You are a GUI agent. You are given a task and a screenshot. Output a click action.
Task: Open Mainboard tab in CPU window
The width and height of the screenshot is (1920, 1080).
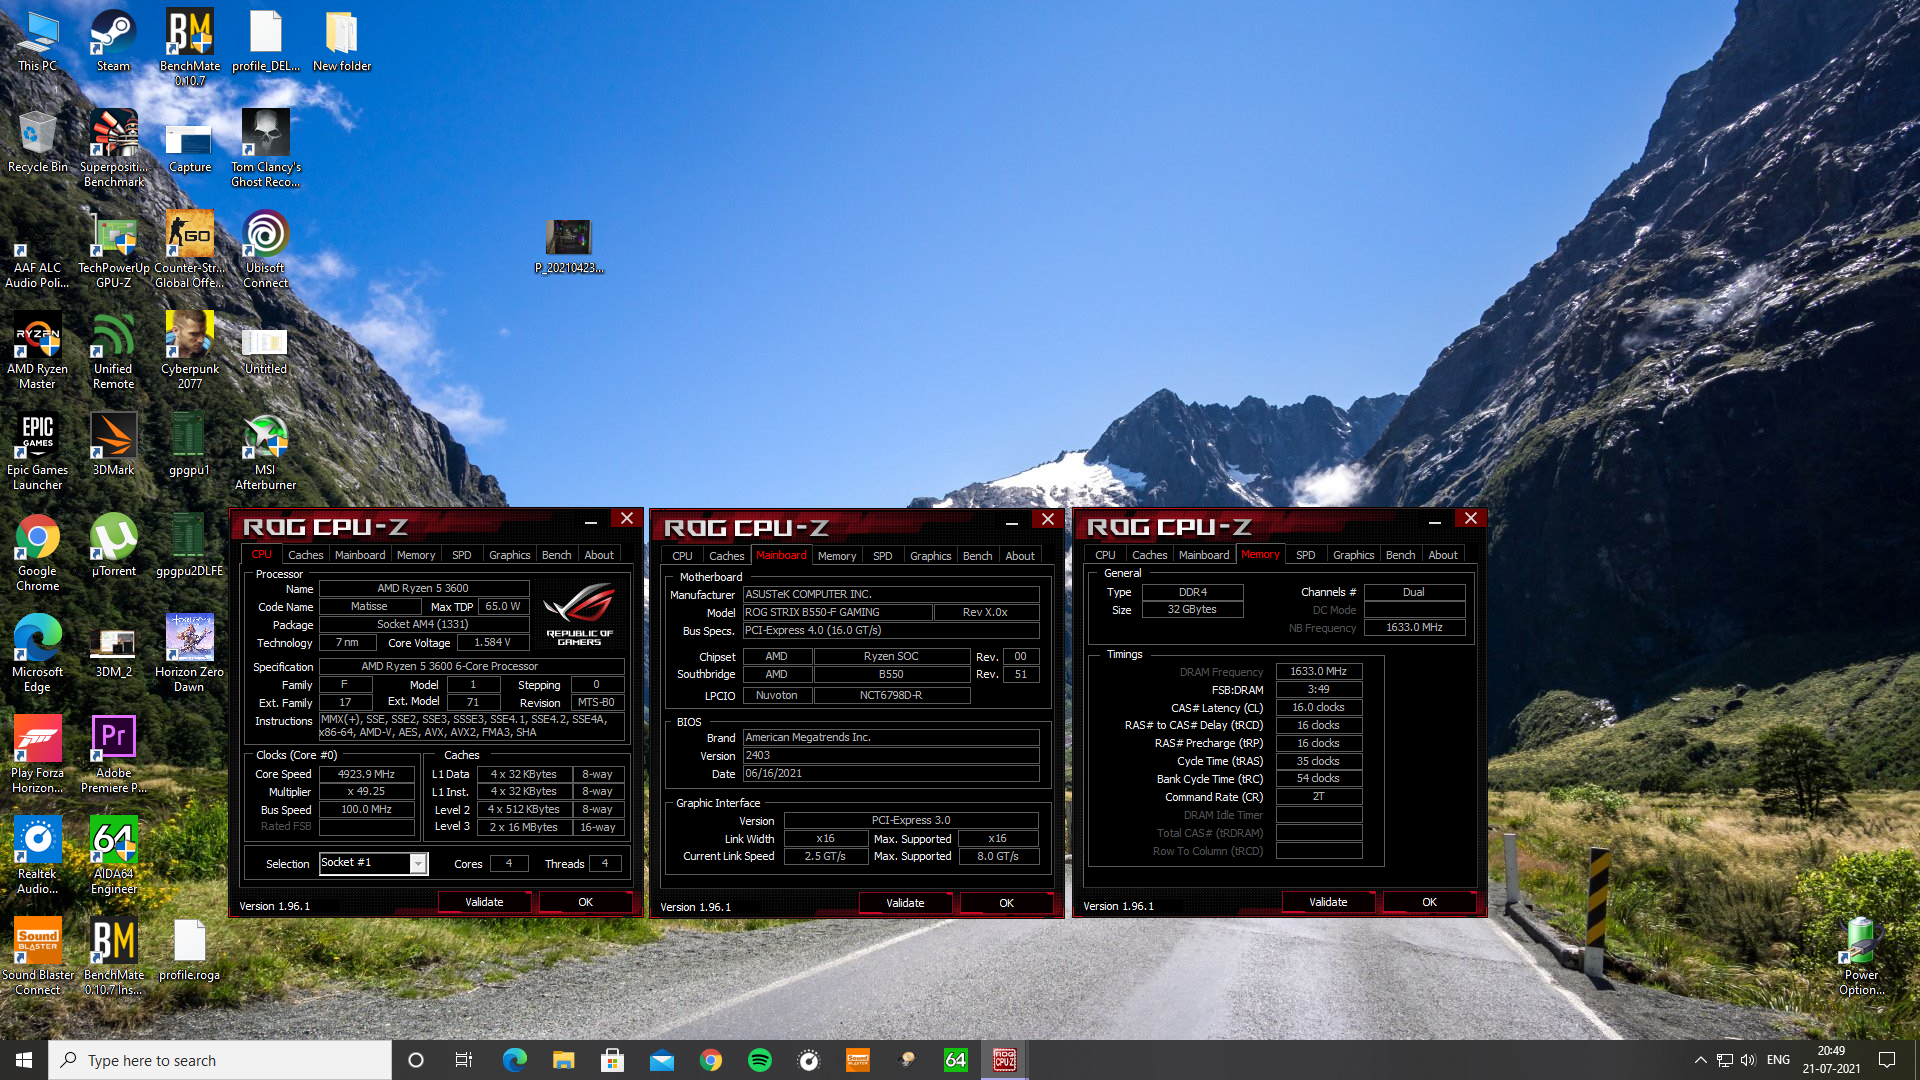pyautogui.click(x=360, y=555)
